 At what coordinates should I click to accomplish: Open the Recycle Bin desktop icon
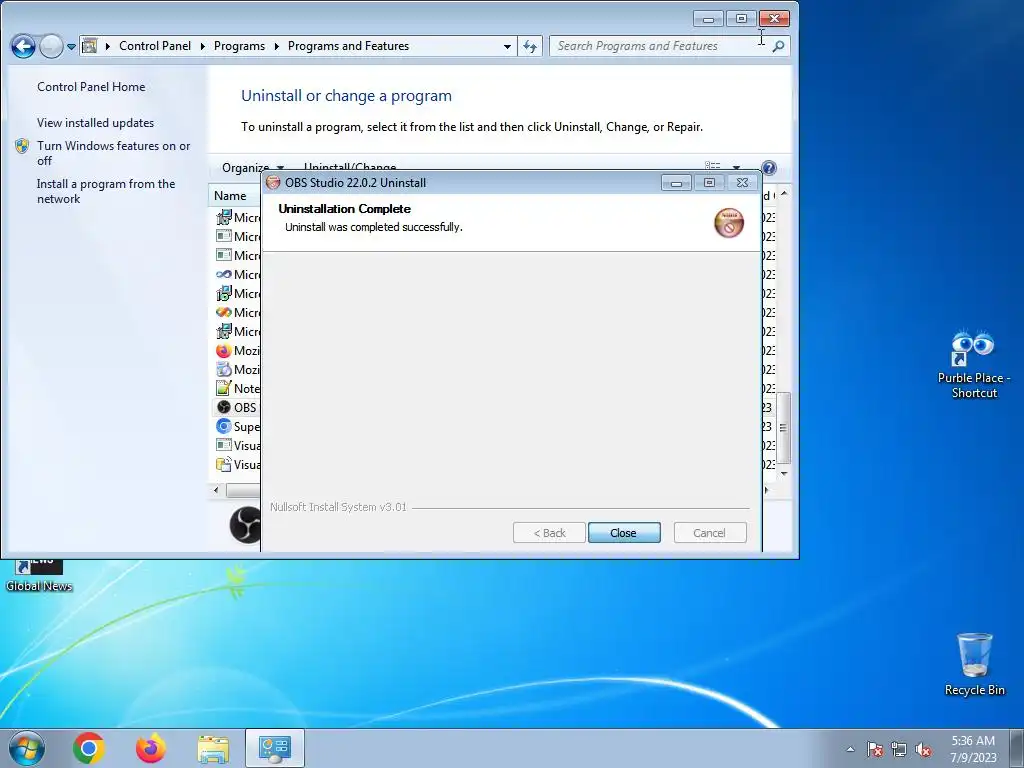(974, 664)
